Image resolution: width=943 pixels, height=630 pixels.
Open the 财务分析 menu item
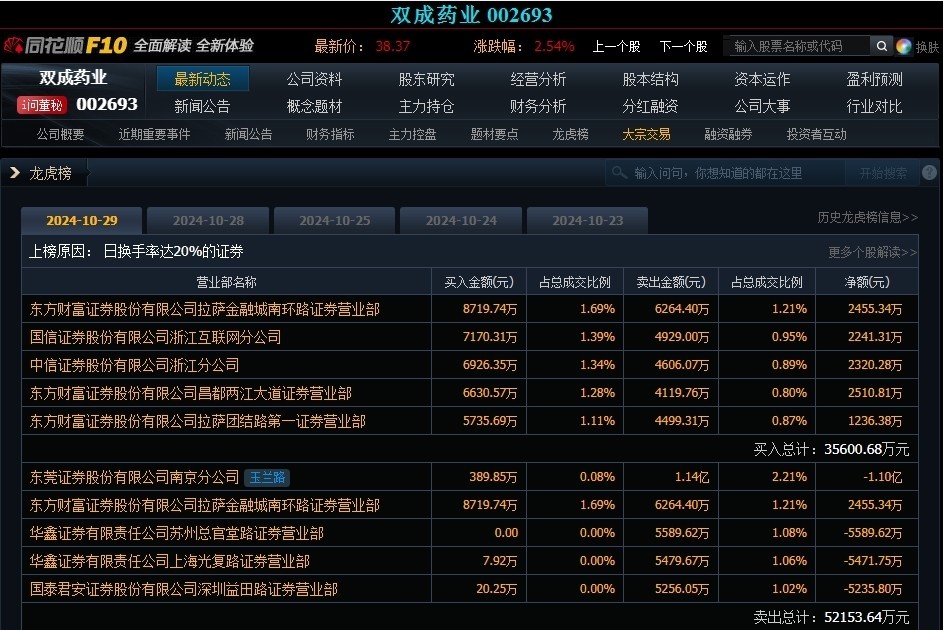[x=538, y=106]
